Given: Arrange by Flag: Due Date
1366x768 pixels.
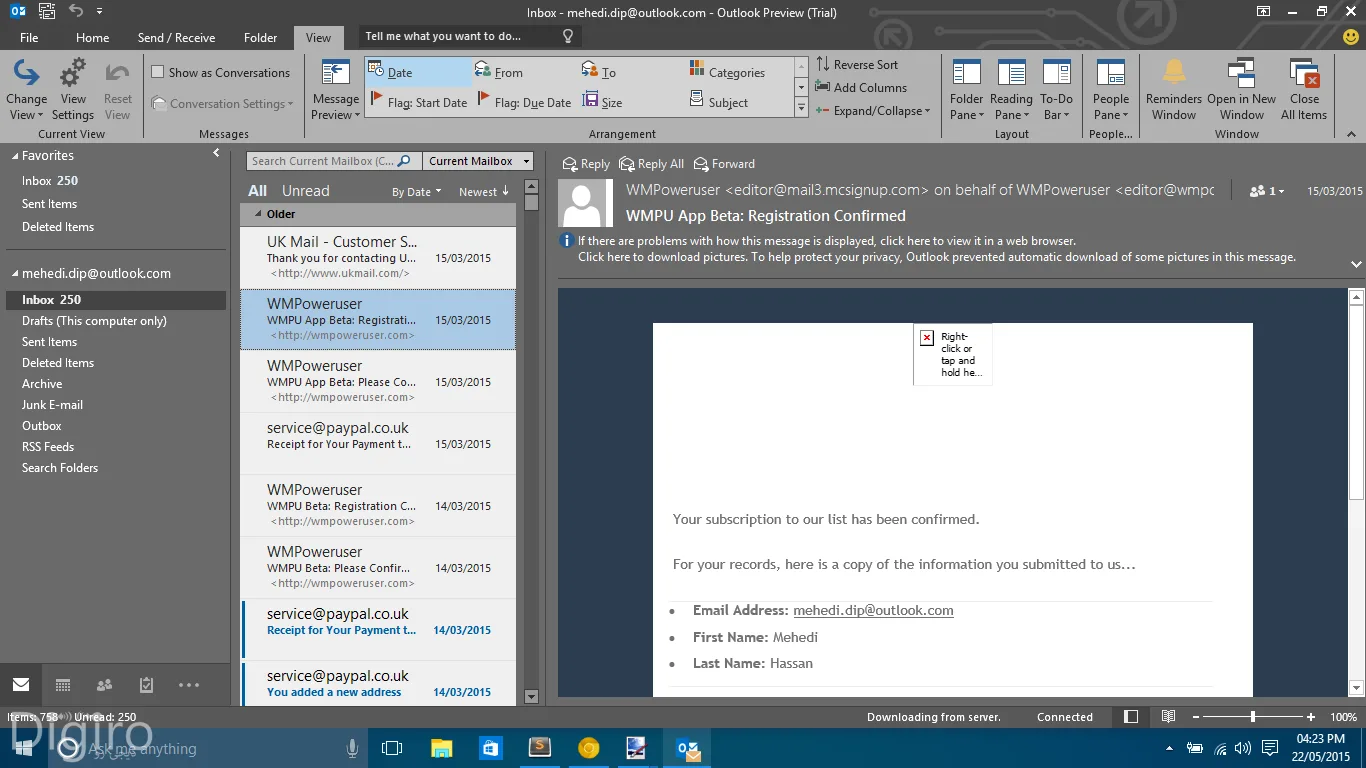Looking at the screenshot, I should pyautogui.click(x=525, y=102).
